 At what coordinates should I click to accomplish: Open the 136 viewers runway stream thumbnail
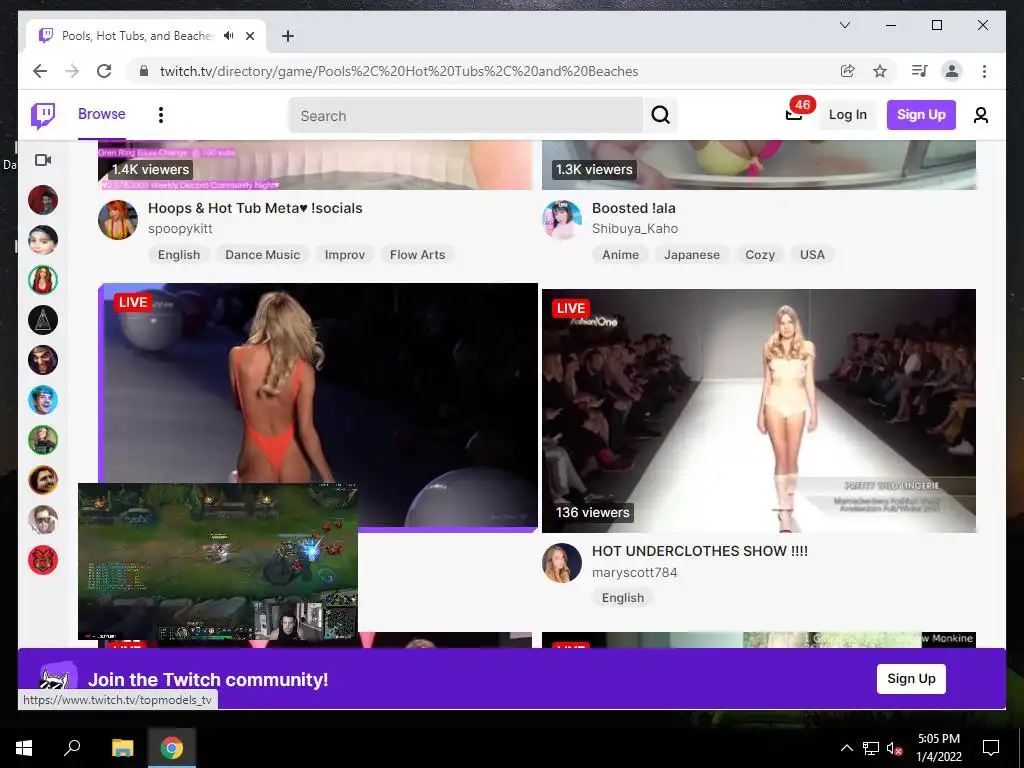(759, 411)
